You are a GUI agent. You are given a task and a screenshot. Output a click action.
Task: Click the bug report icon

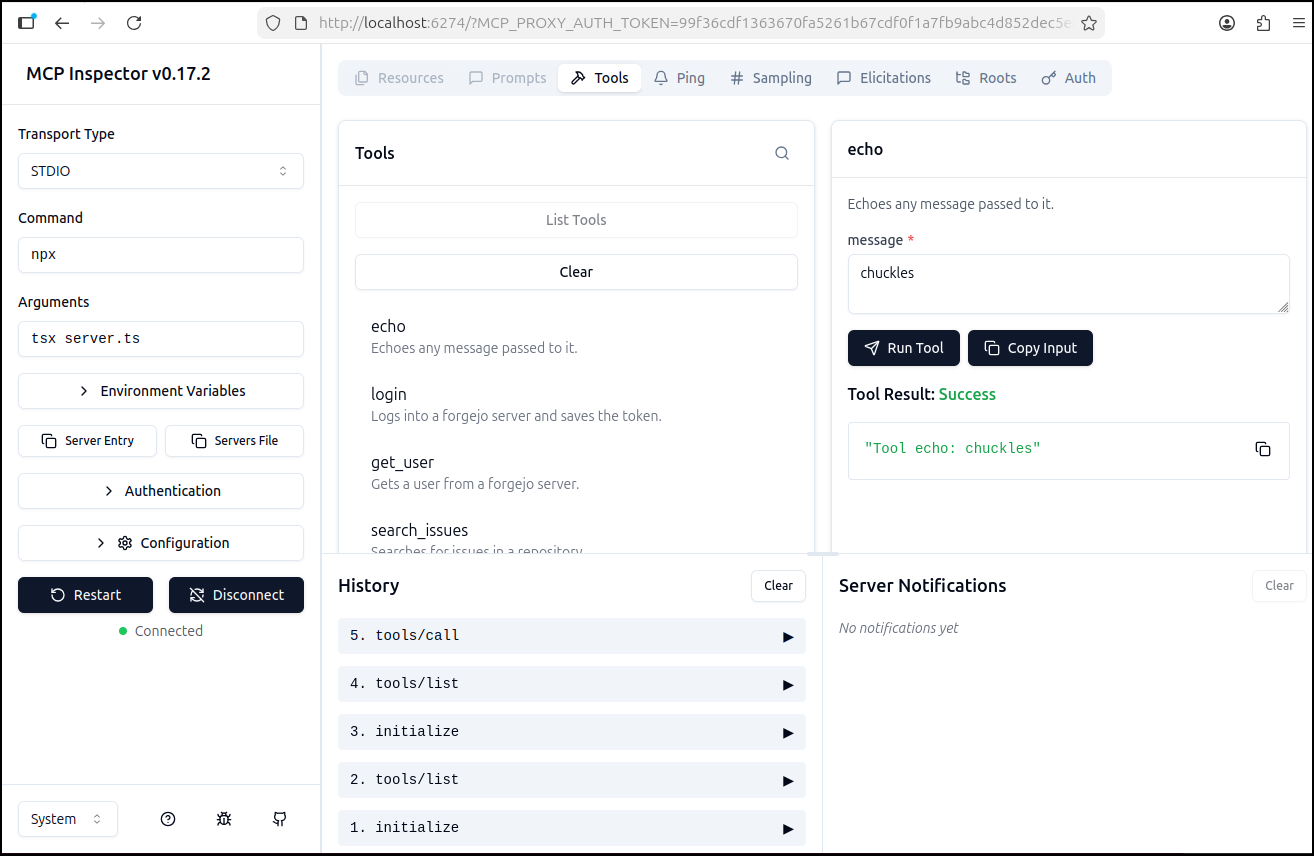coord(224,819)
